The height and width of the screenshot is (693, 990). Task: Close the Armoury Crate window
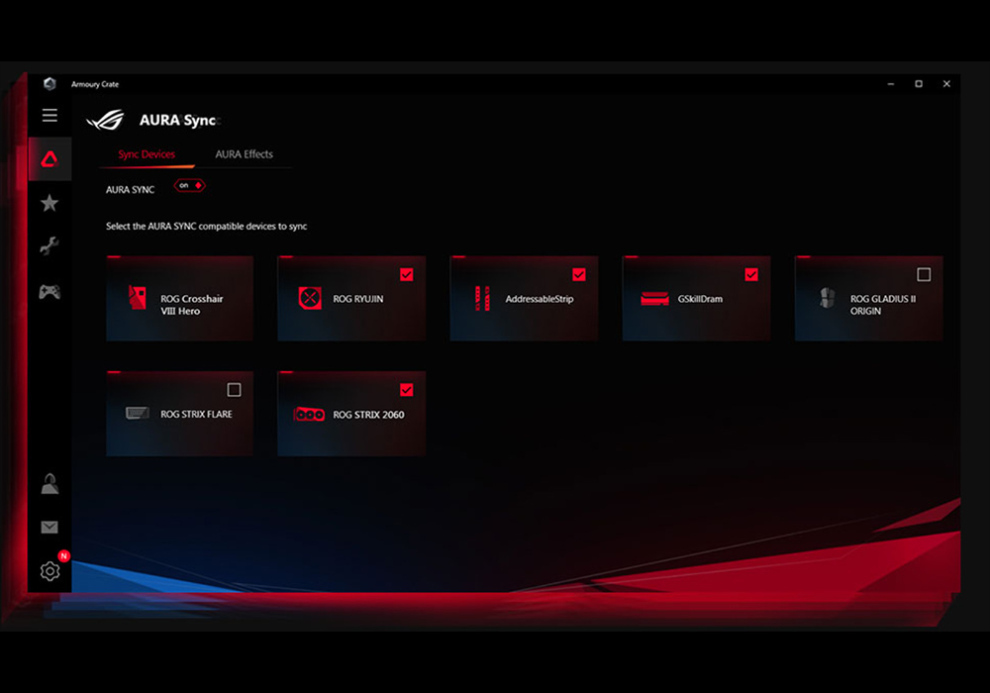[946, 84]
